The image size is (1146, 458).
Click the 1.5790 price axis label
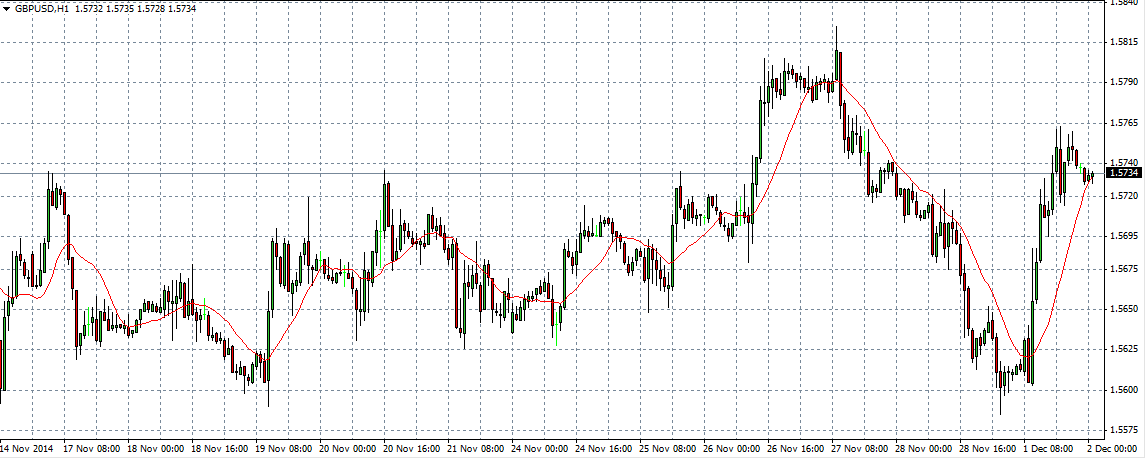[1124, 82]
